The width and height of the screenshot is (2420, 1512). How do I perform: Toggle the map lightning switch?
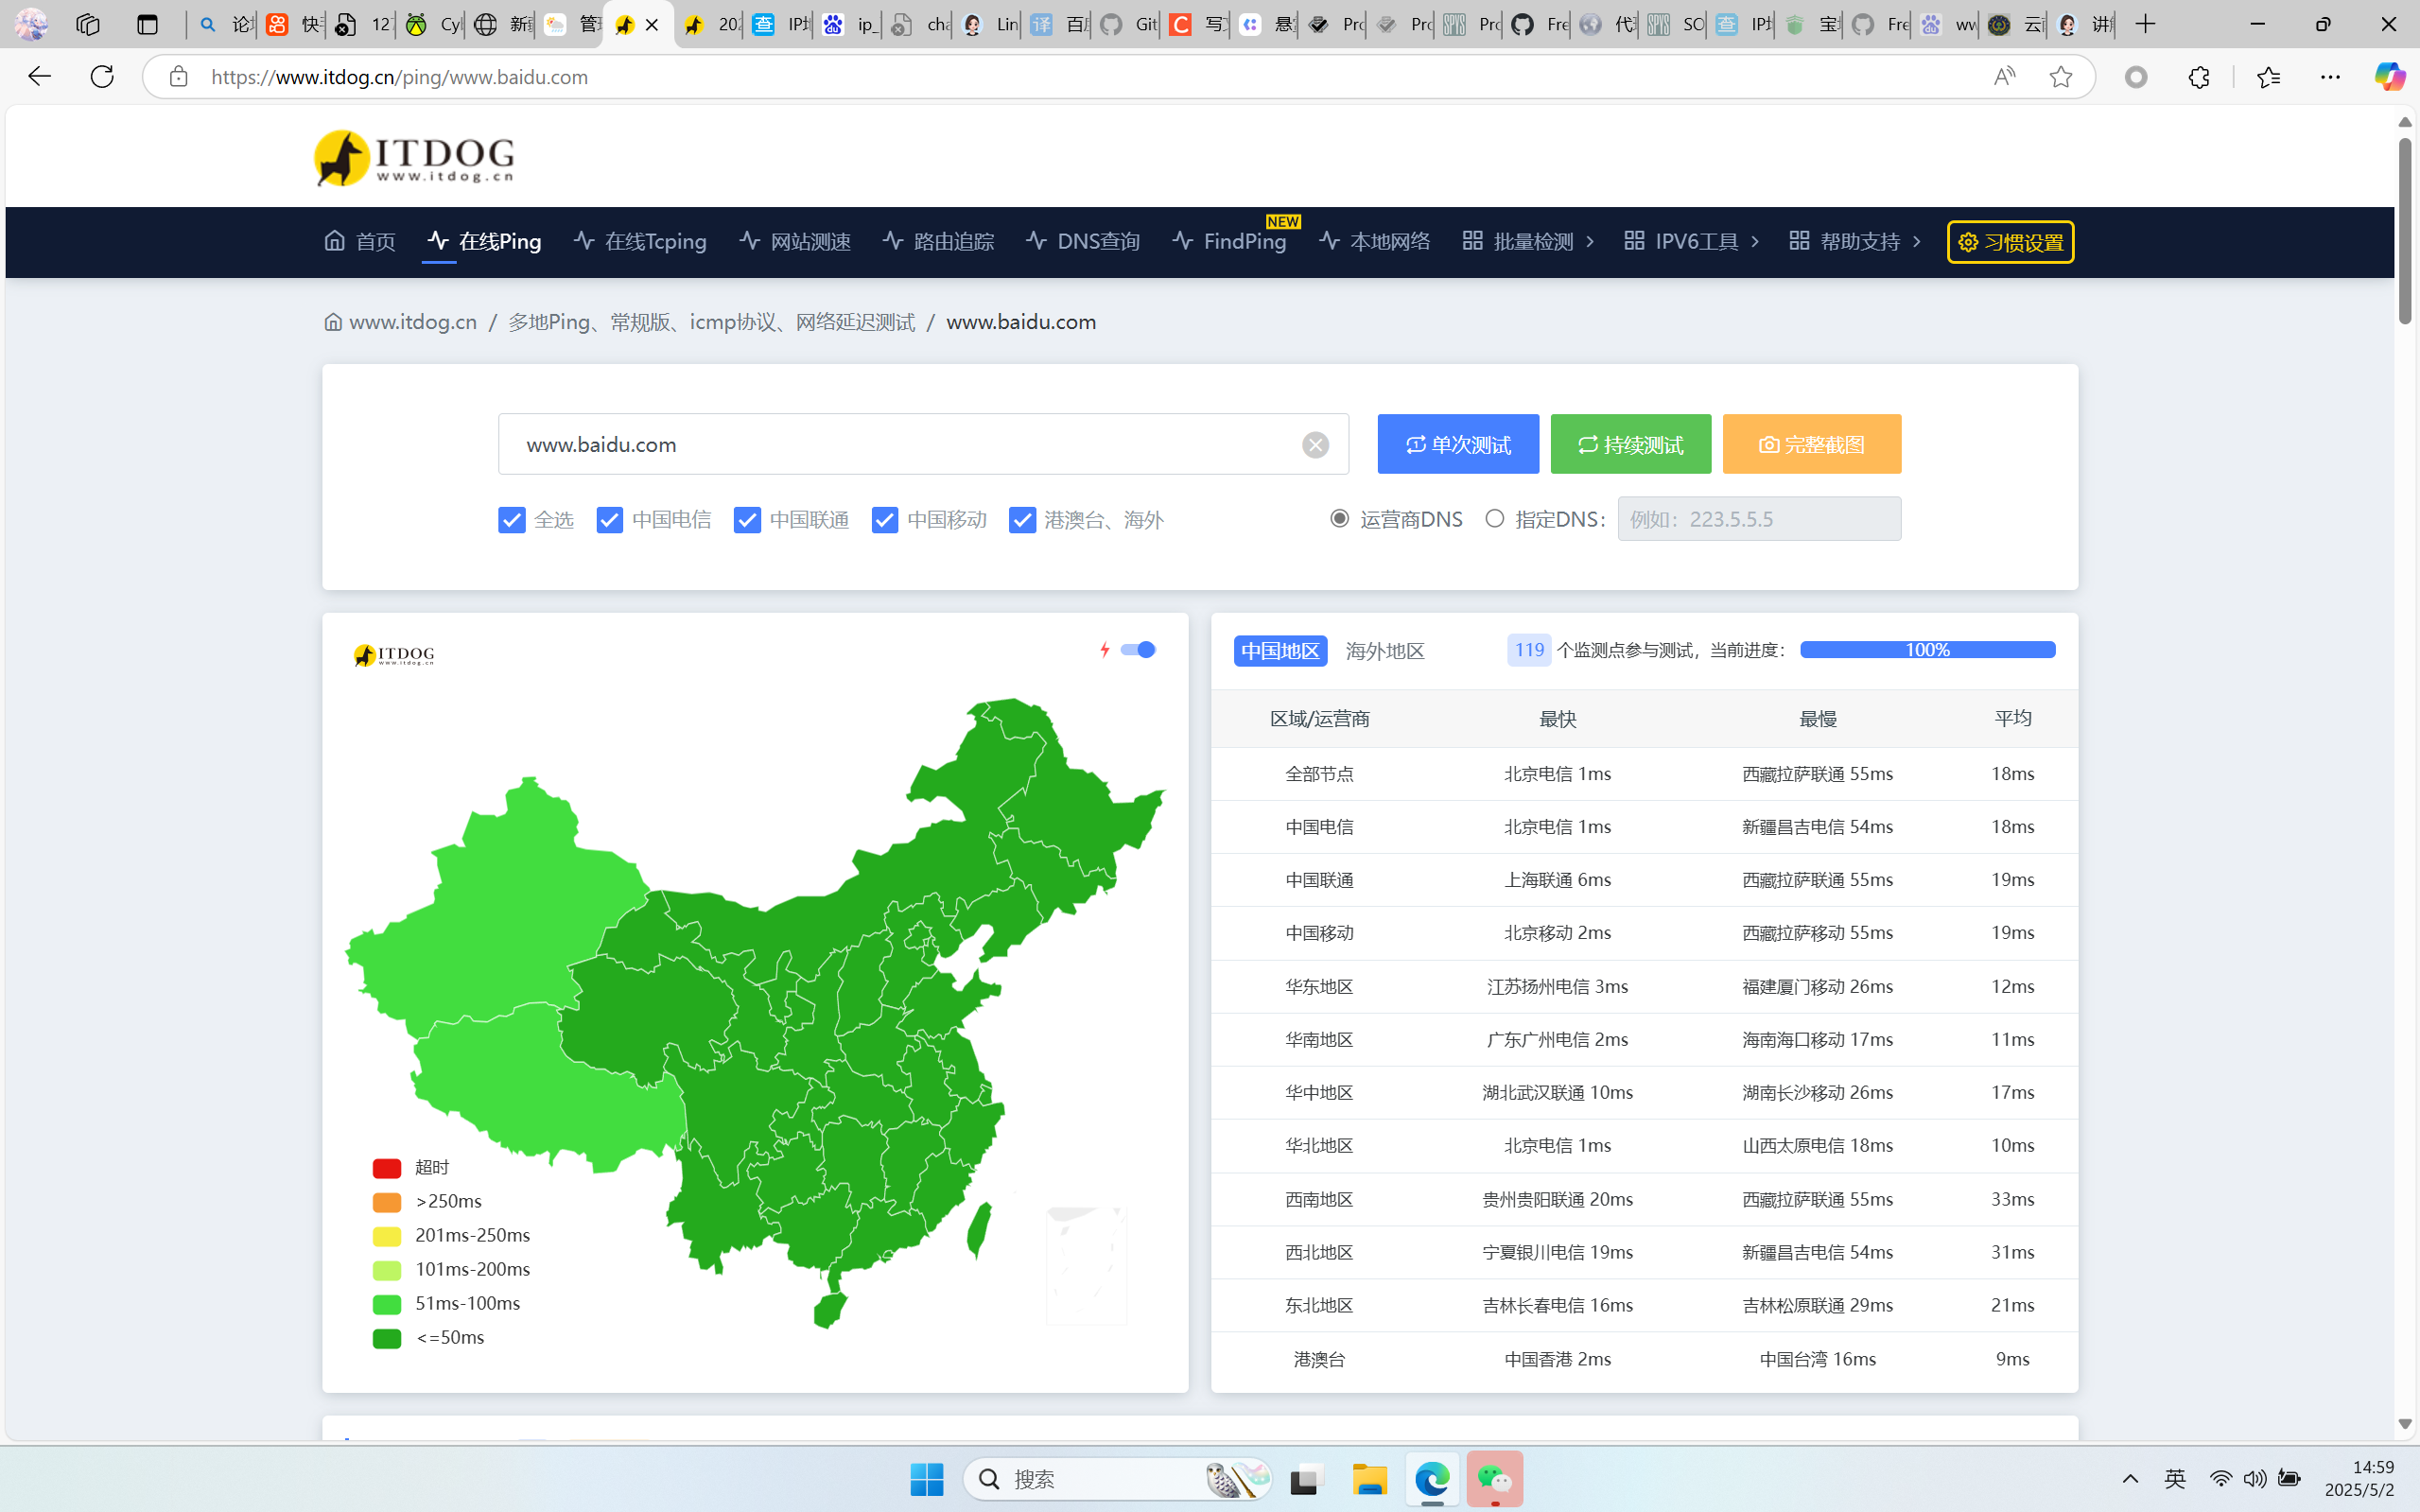coord(1137,650)
